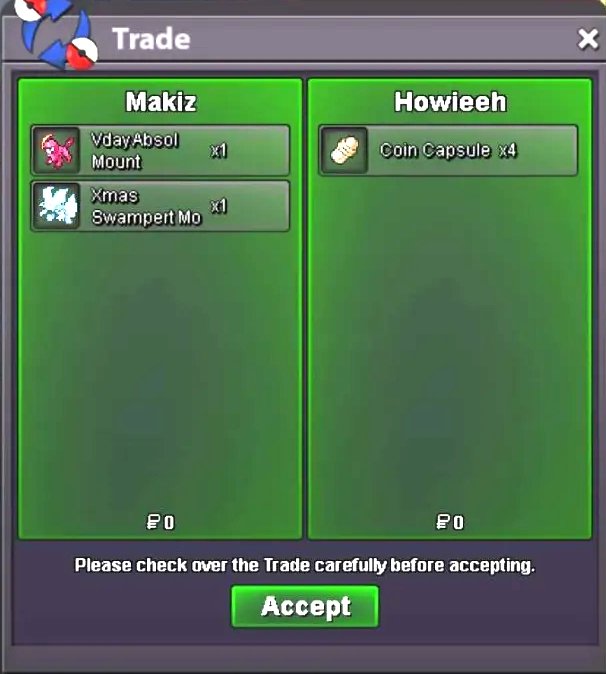This screenshot has height=674, width=606.
Task: Click the Trade window title text
Action: pos(151,39)
